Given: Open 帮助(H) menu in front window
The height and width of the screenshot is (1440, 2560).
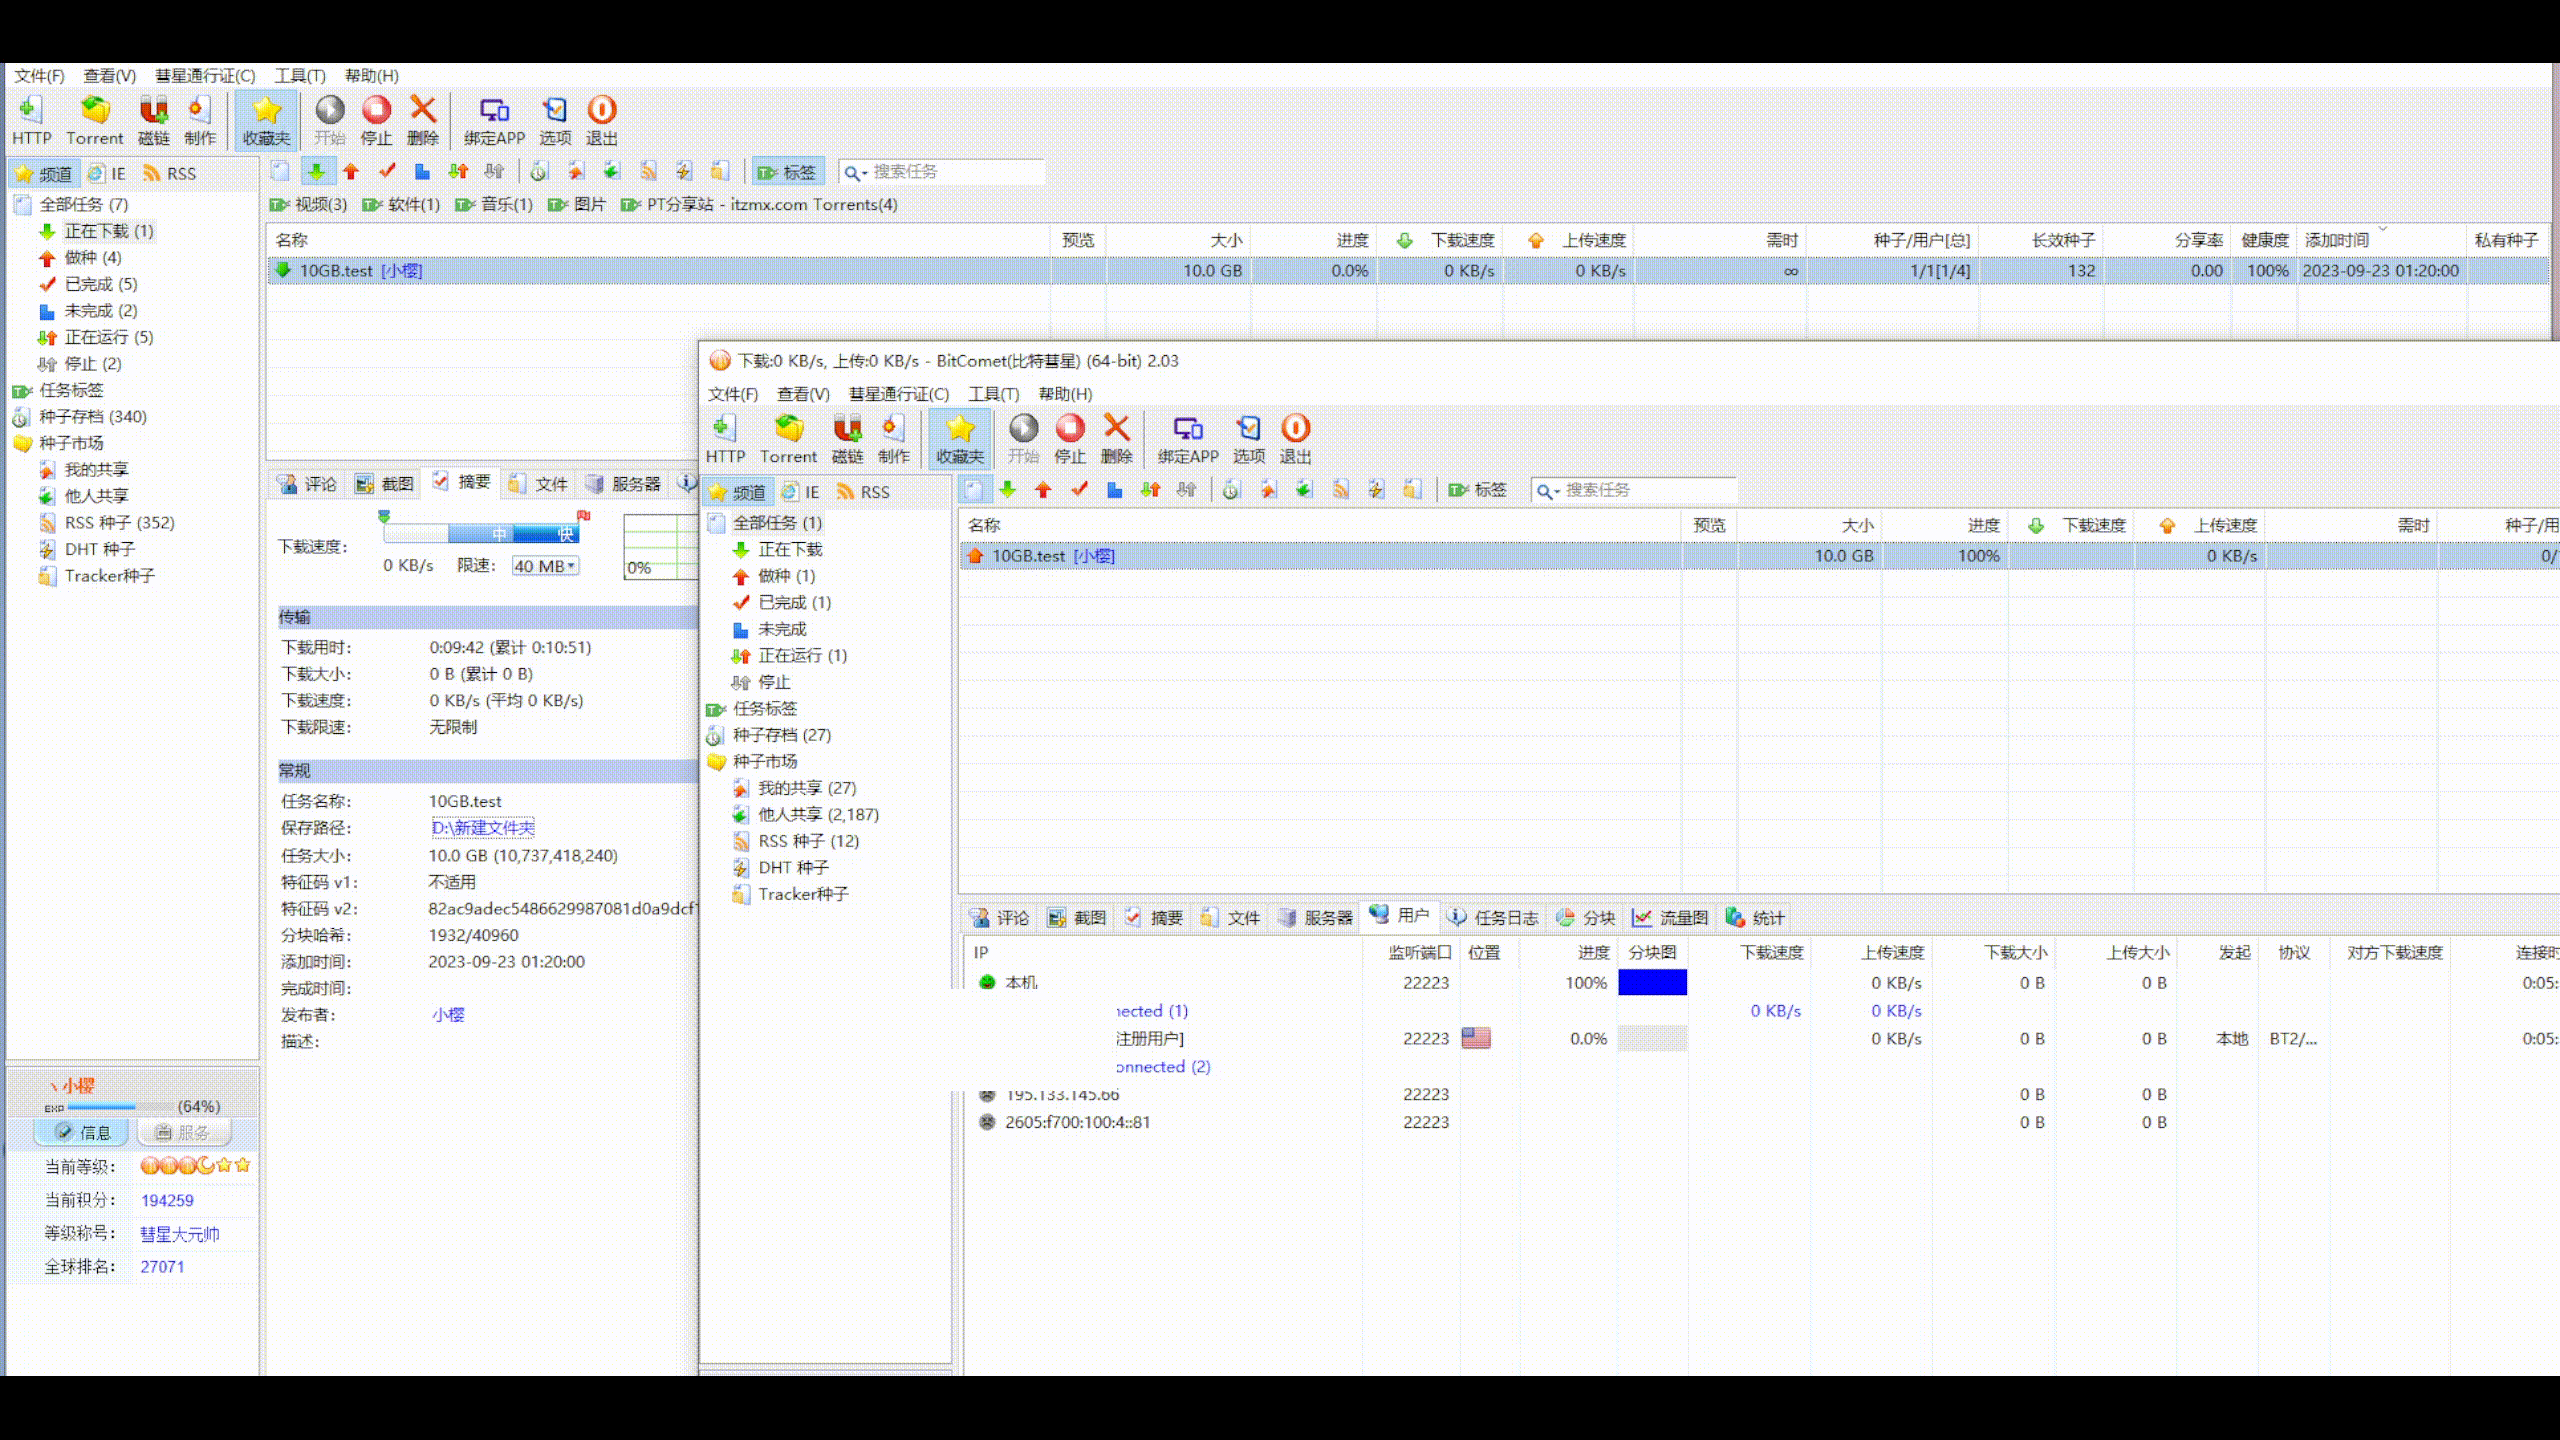Looking at the screenshot, I should [1065, 394].
